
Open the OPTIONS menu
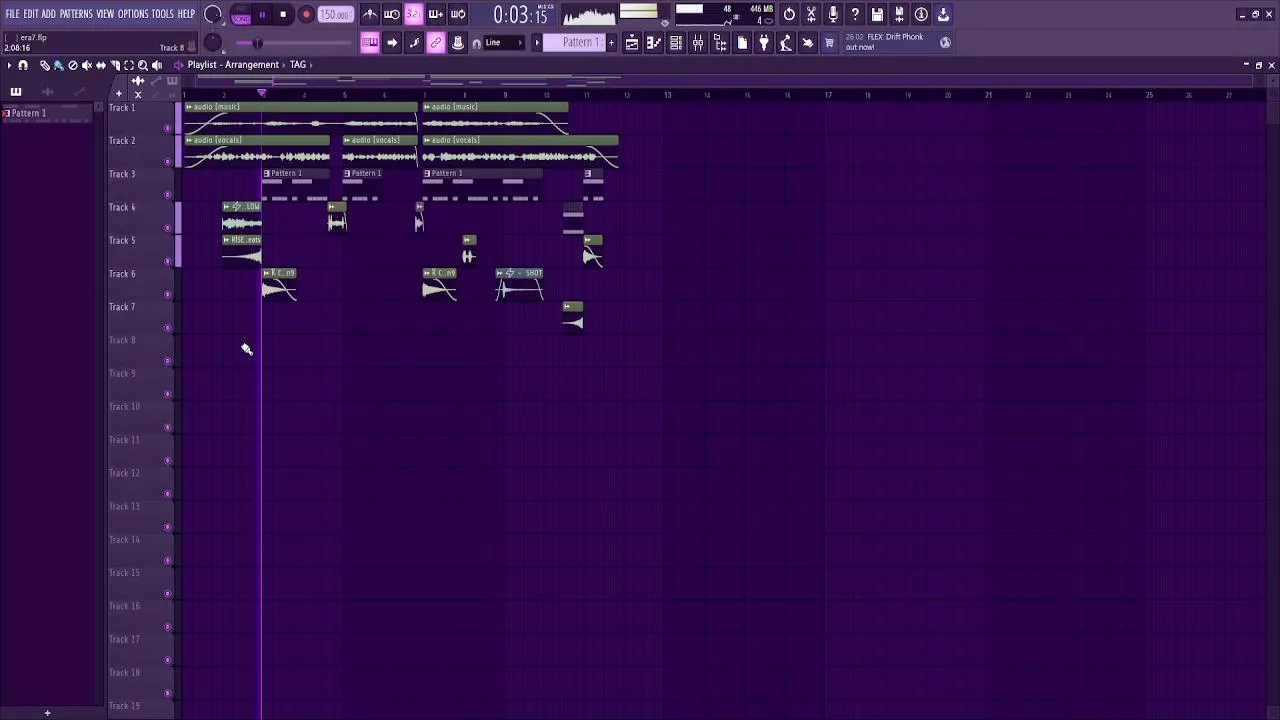(x=133, y=14)
